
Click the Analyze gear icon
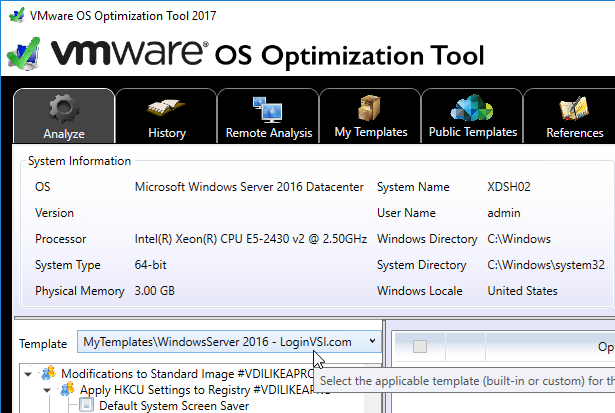[64, 109]
